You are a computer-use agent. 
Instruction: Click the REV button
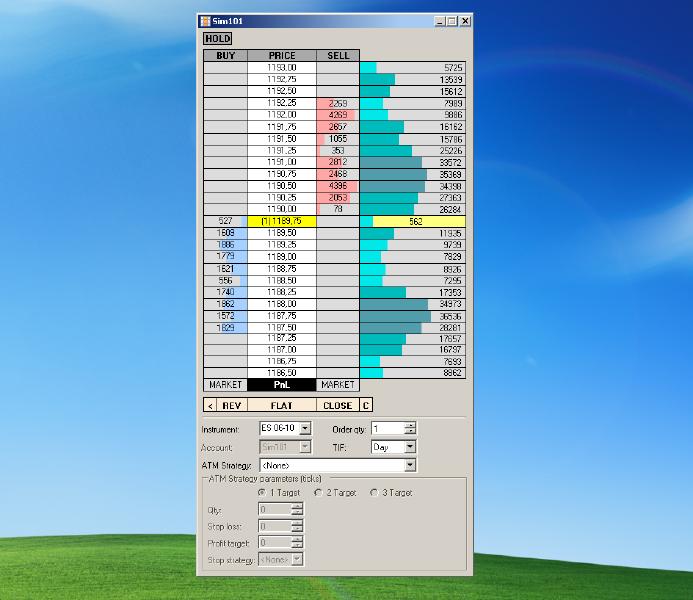[x=232, y=405]
